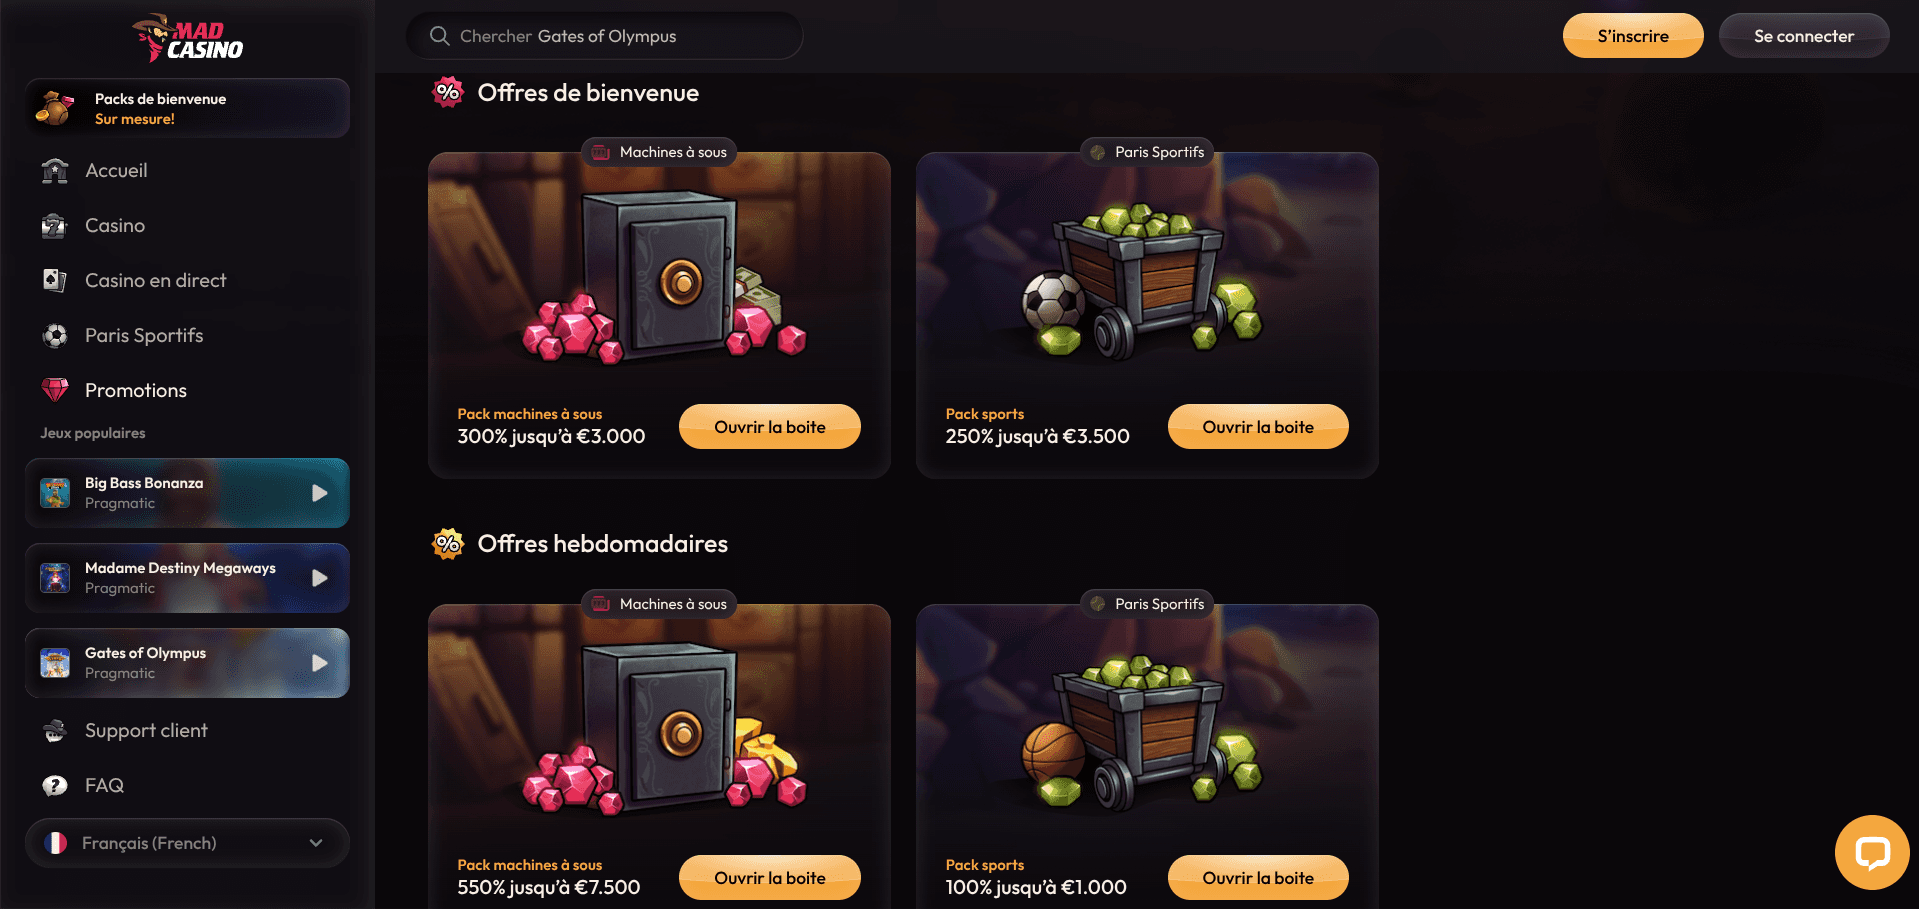1919x909 pixels.
Task: Click the S'inscrire button
Action: pos(1633,36)
